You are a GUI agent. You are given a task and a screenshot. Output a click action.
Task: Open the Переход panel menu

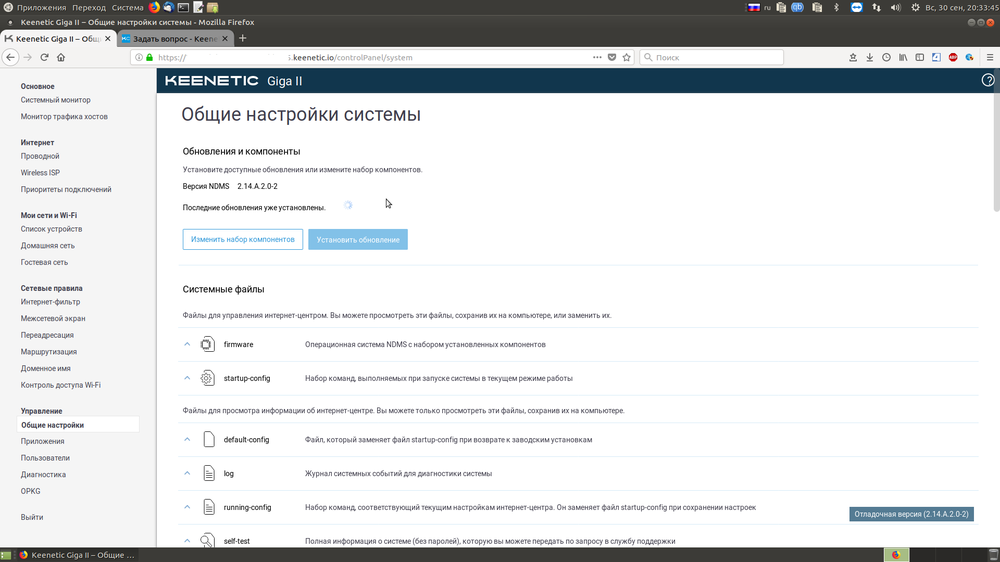(89, 8)
